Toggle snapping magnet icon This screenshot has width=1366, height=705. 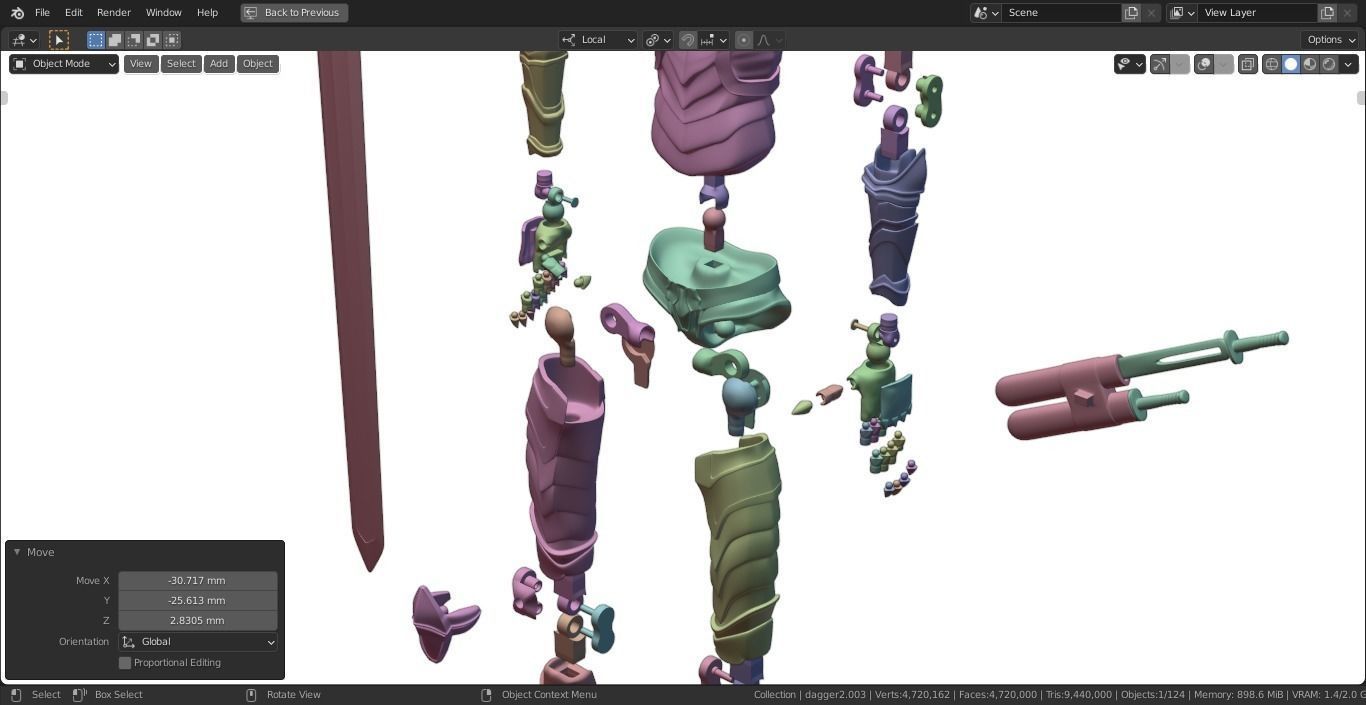click(688, 40)
